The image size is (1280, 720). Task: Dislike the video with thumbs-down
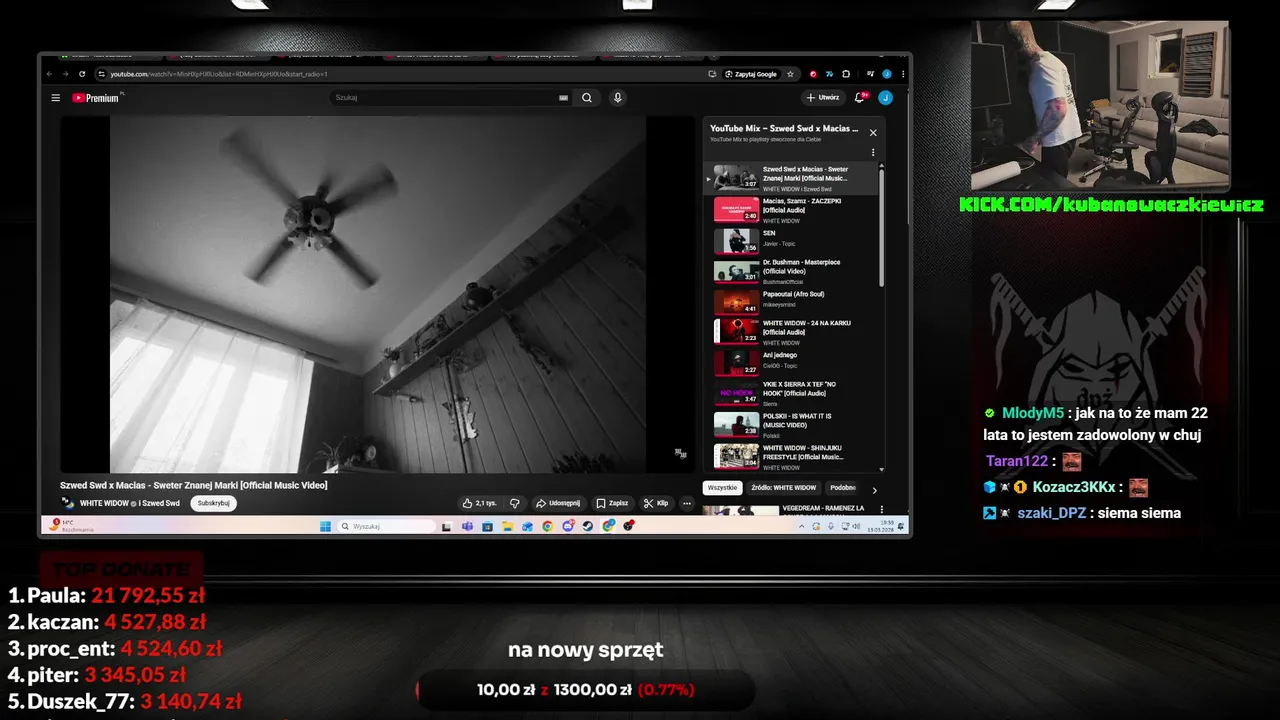[x=515, y=503]
